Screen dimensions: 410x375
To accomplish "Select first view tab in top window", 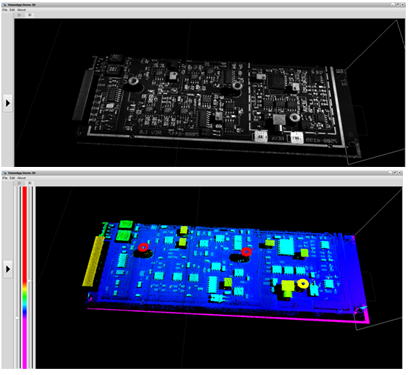I will click(x=19, y=15).
